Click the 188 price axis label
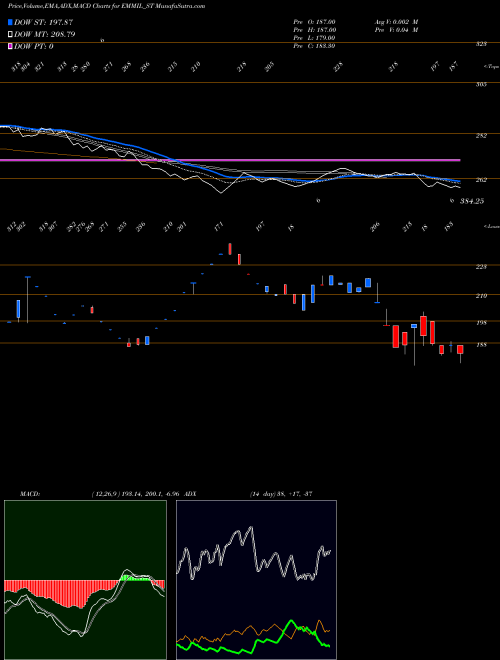 [481, 345]
